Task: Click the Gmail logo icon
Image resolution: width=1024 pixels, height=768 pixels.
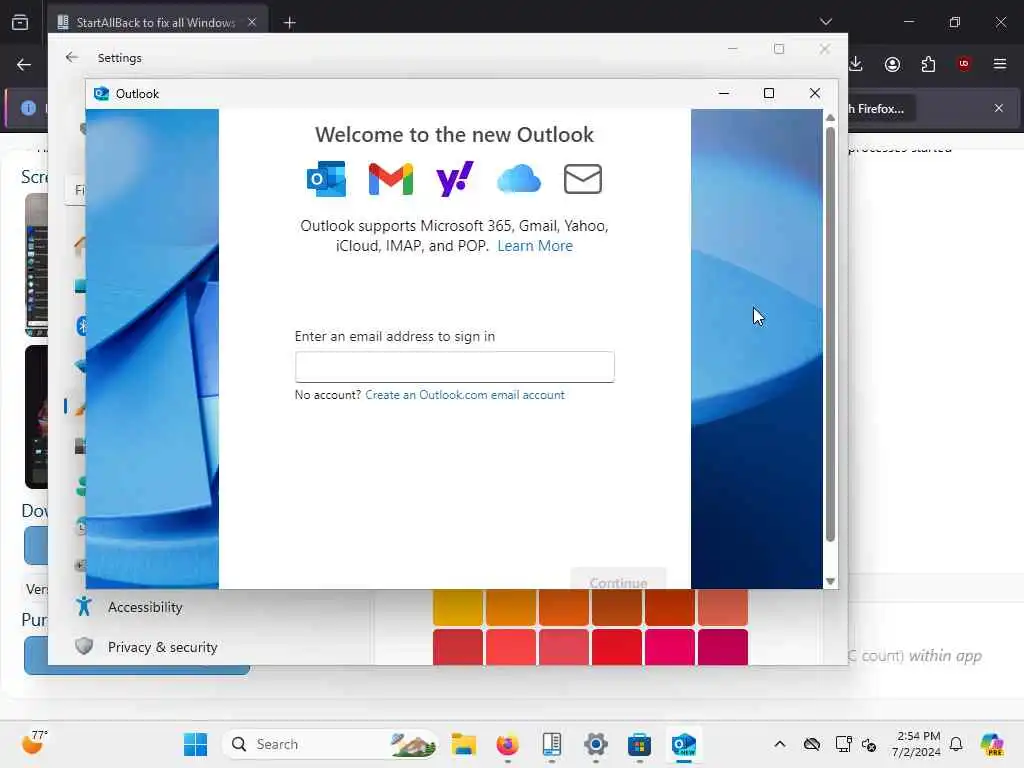Action: pyautogui.click(x=391, y=179)
